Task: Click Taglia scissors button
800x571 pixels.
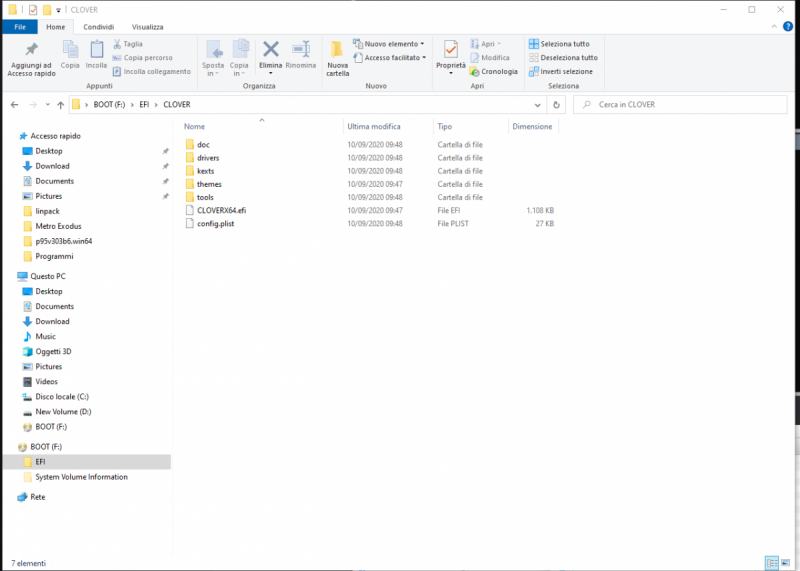Action: coord(128,44)
